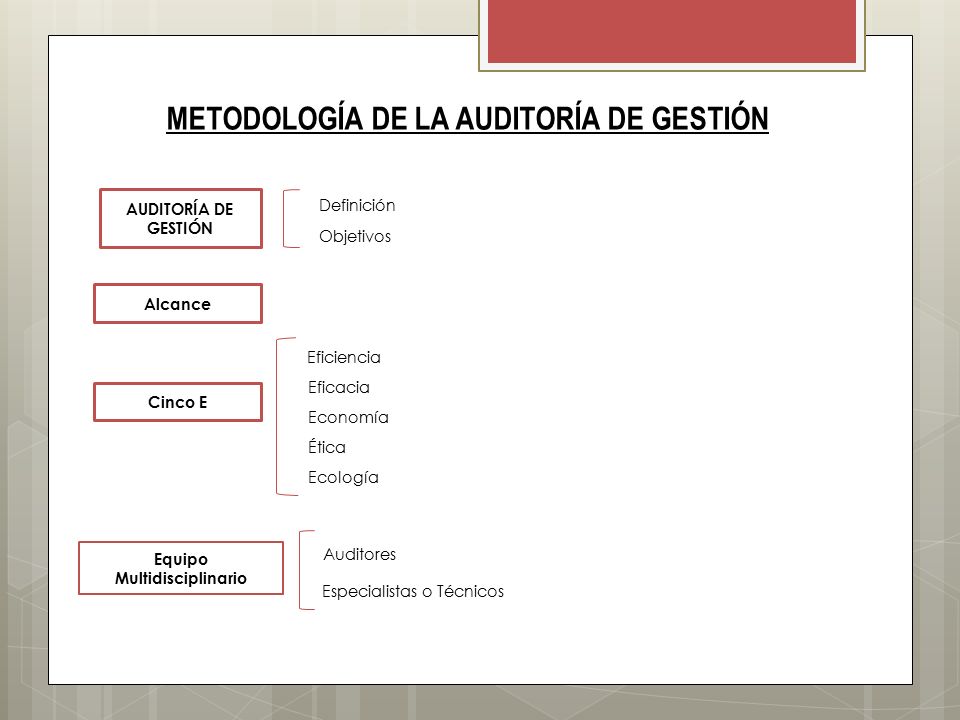Select the word "Eficiencia"
Image resolution: width=960 pixels, height=720 pixels.
tap(343, 358)
